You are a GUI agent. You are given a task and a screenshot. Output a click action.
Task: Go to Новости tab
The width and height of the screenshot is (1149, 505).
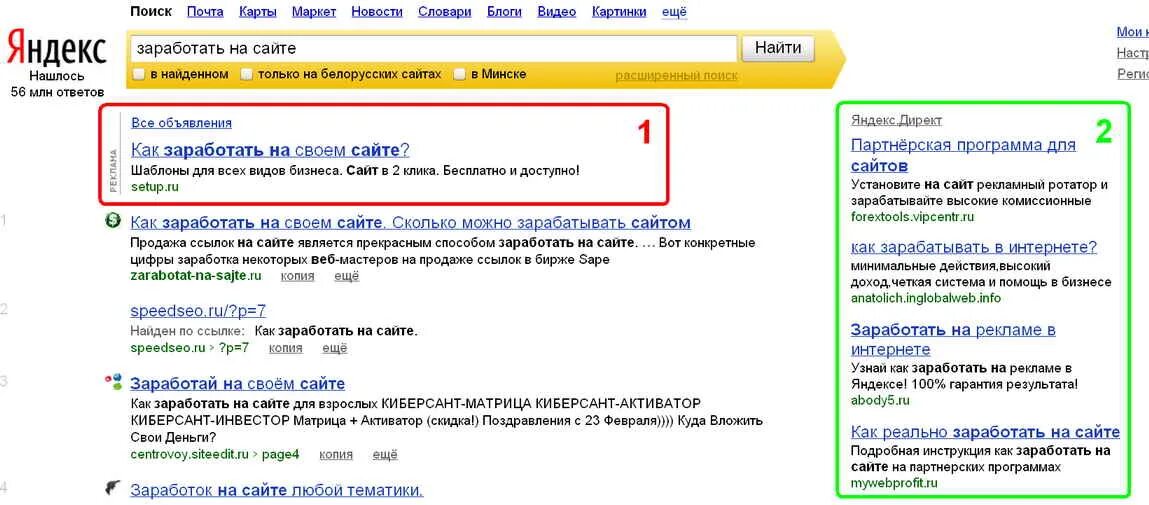coord(377,12)
